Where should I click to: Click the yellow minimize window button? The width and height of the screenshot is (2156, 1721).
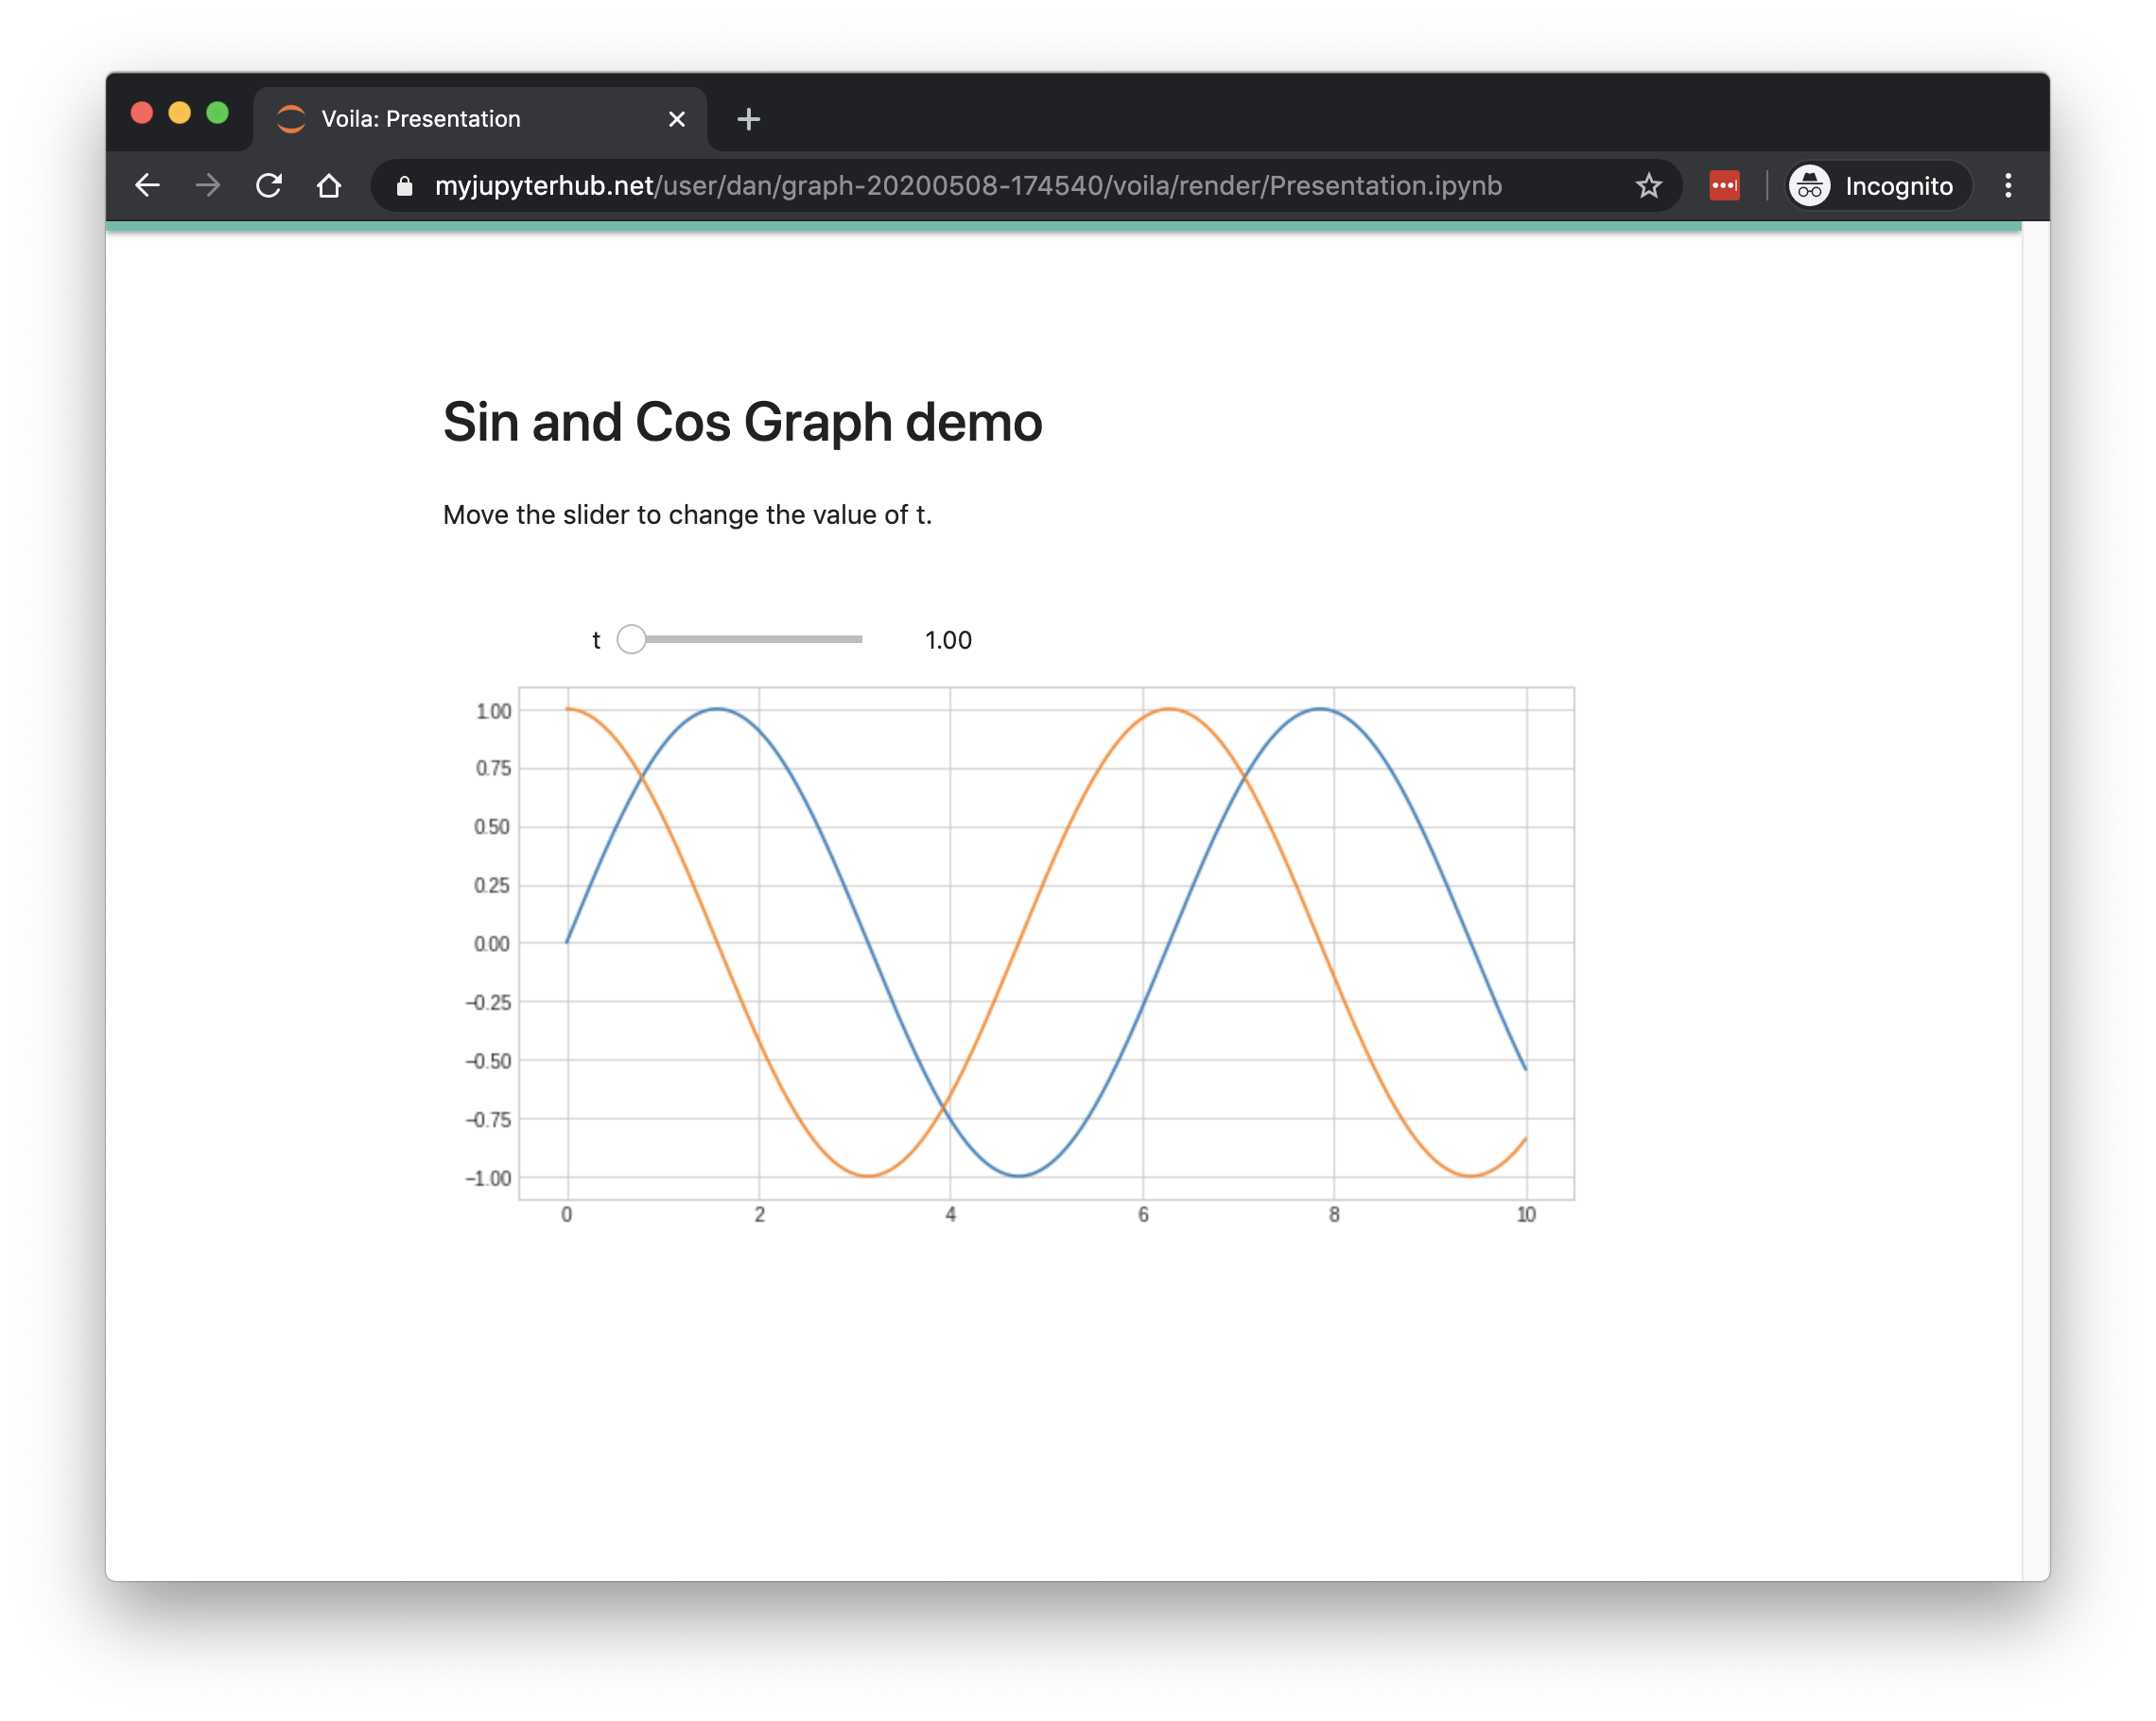[180, 113]
